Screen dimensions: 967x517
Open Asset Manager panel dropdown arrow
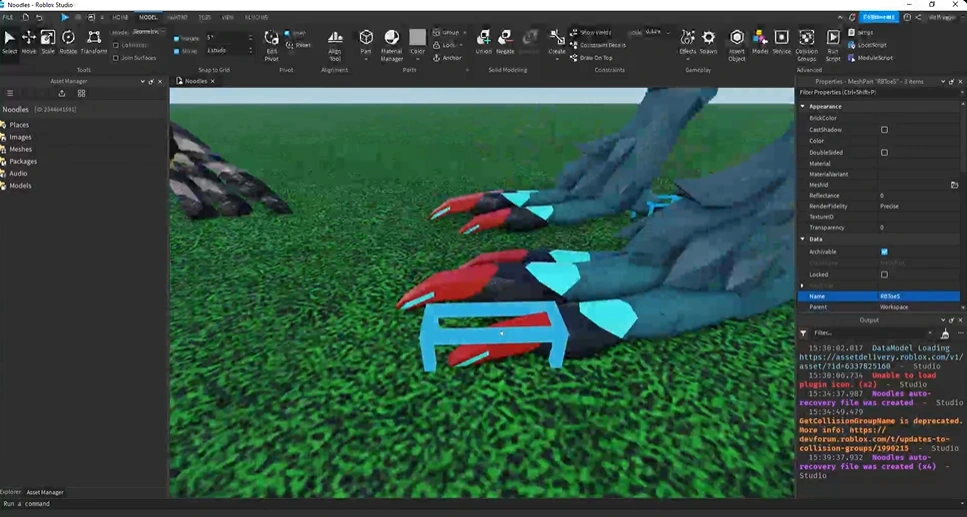[x=142, y=81]
